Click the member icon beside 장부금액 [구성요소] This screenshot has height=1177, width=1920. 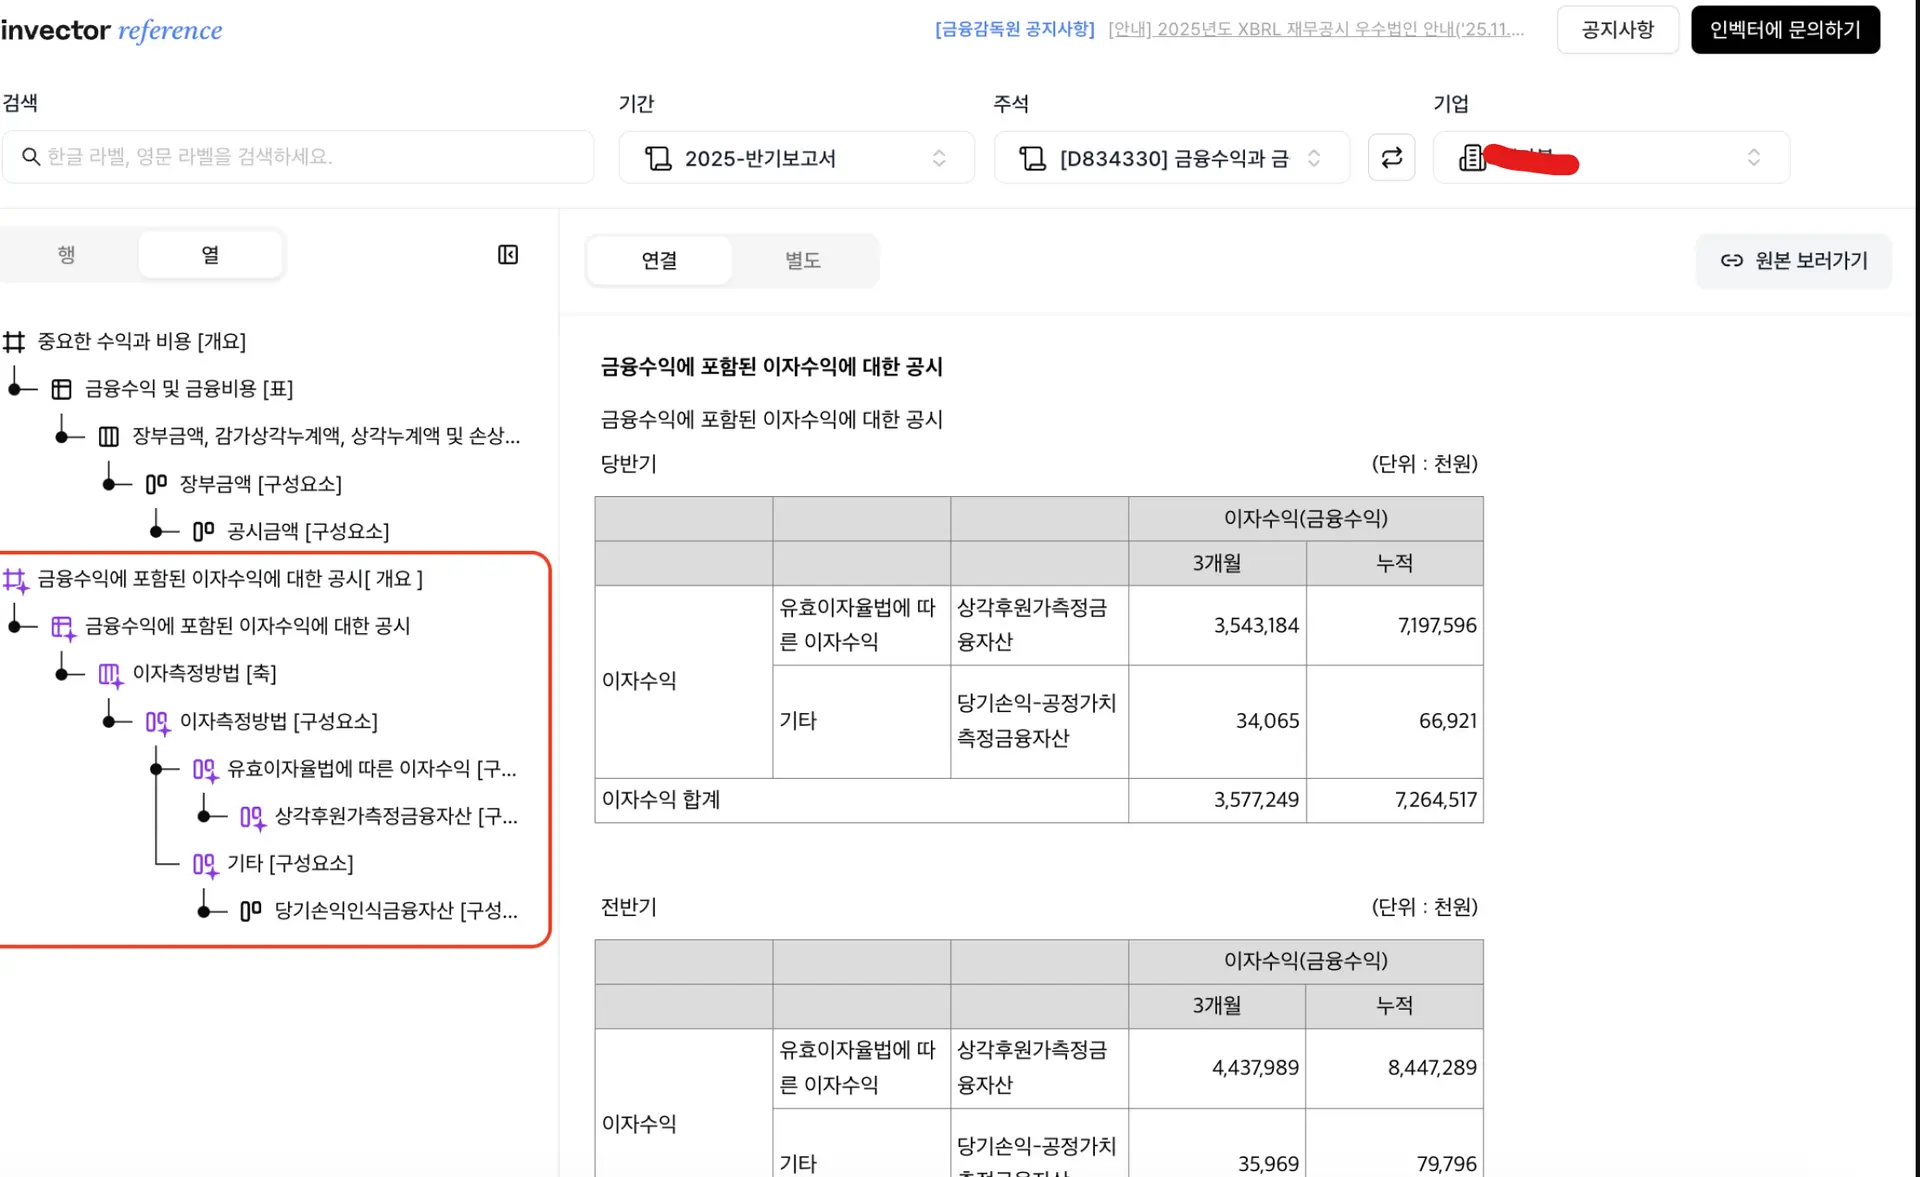(x=156, y=484)
